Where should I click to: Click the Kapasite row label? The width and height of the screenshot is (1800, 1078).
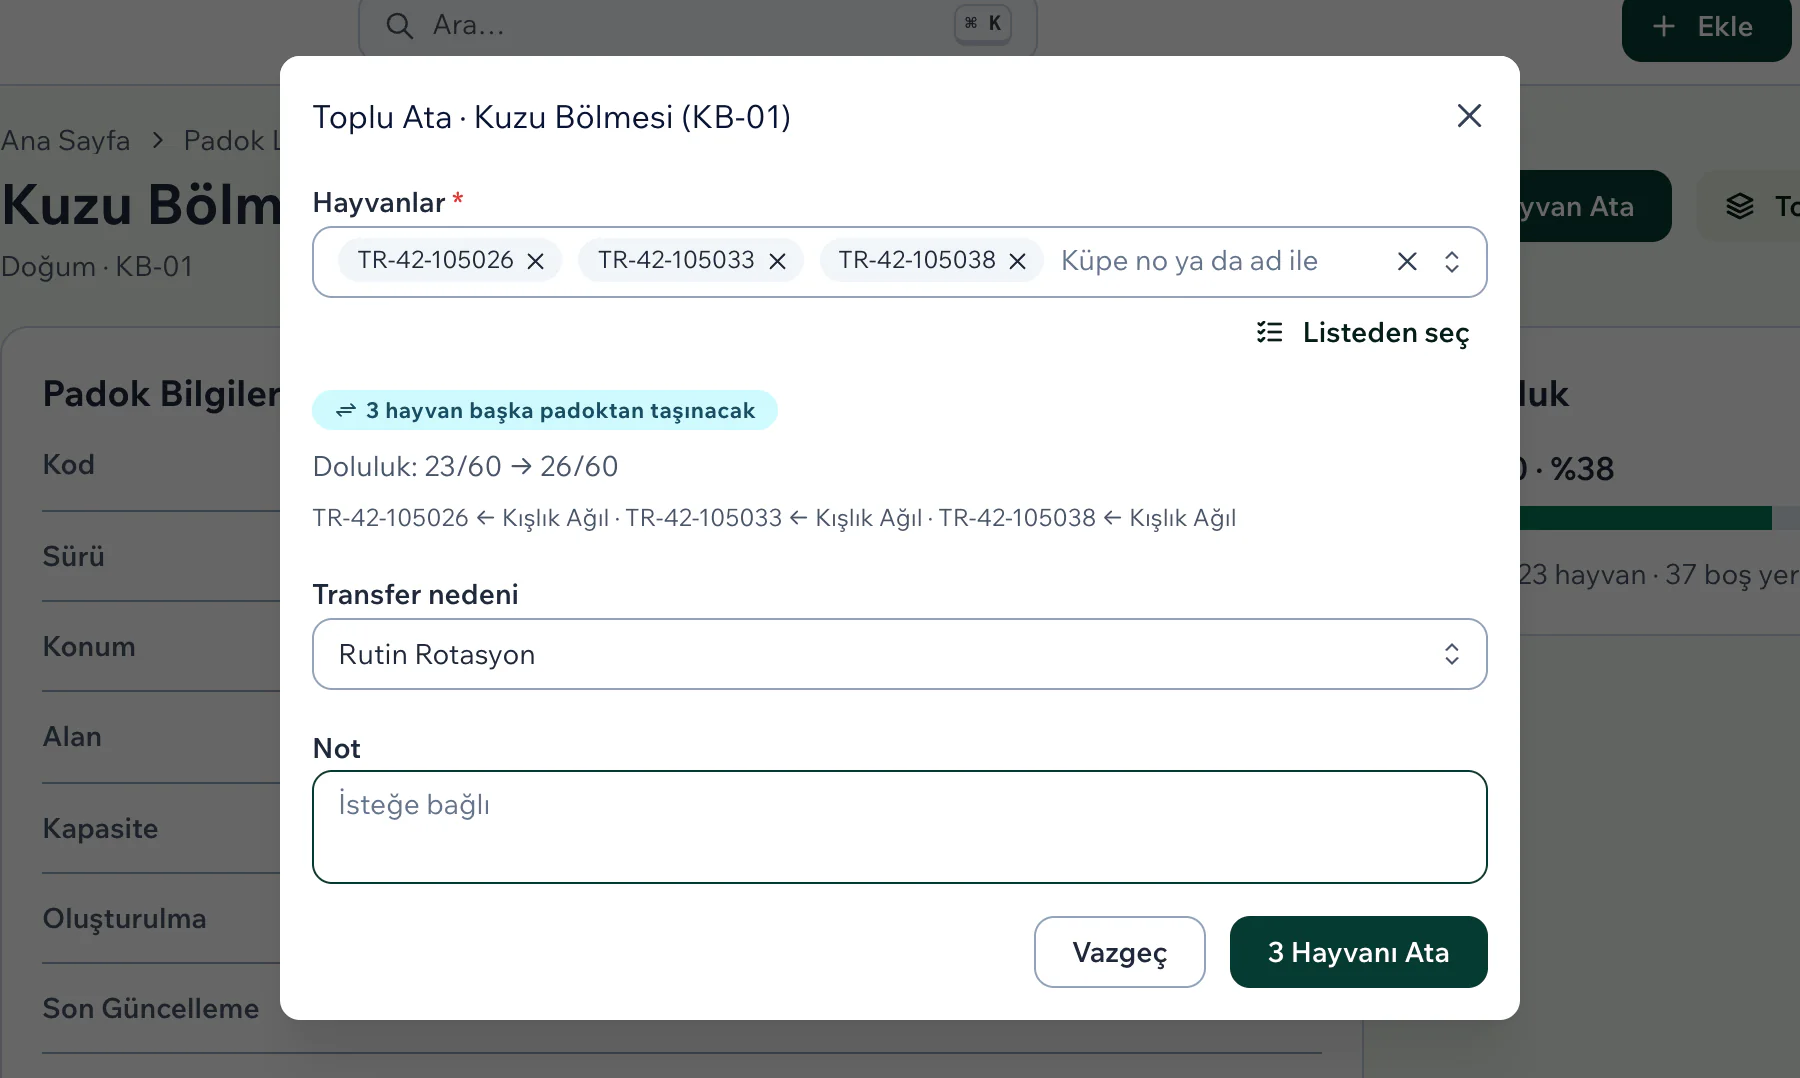point(100,829)
